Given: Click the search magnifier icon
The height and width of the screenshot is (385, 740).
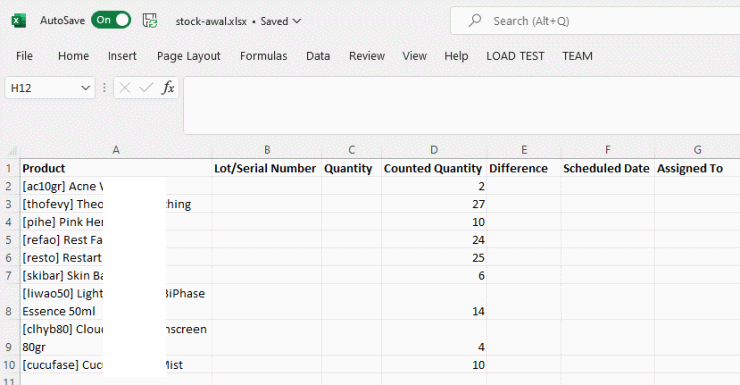Looking at the screenshot, I should click(475, 20).
